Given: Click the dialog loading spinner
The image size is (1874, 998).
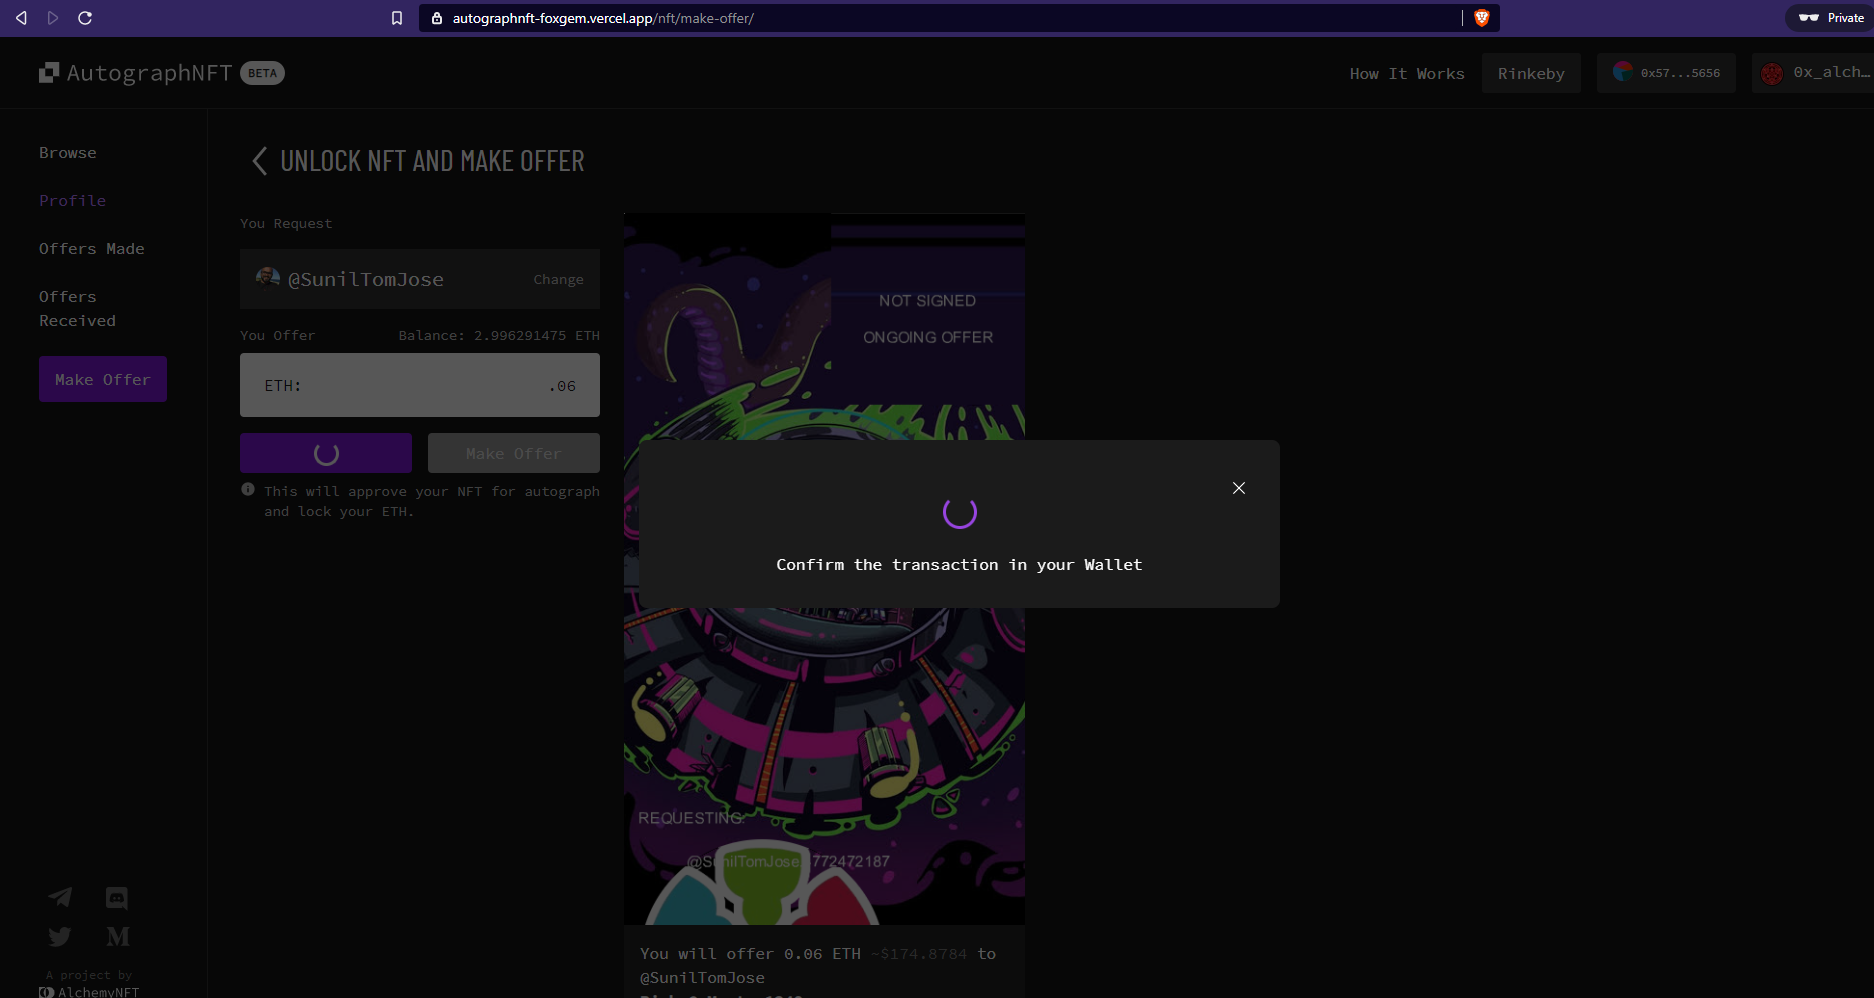Looking at the screenshot, I should pos(960,512).
